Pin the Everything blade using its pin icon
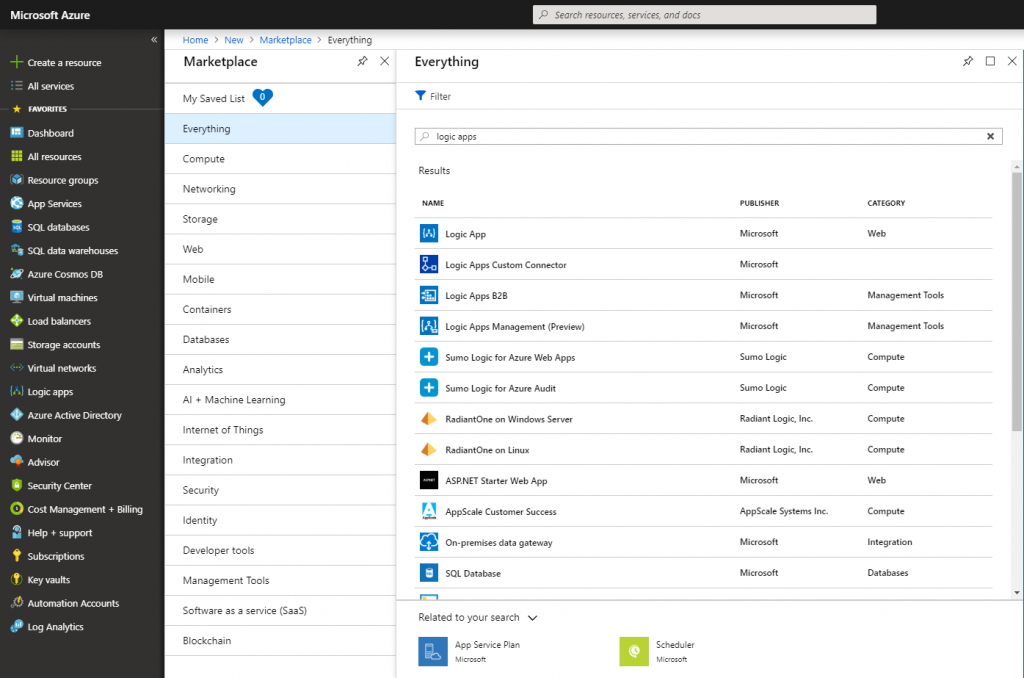 (967, 61)
